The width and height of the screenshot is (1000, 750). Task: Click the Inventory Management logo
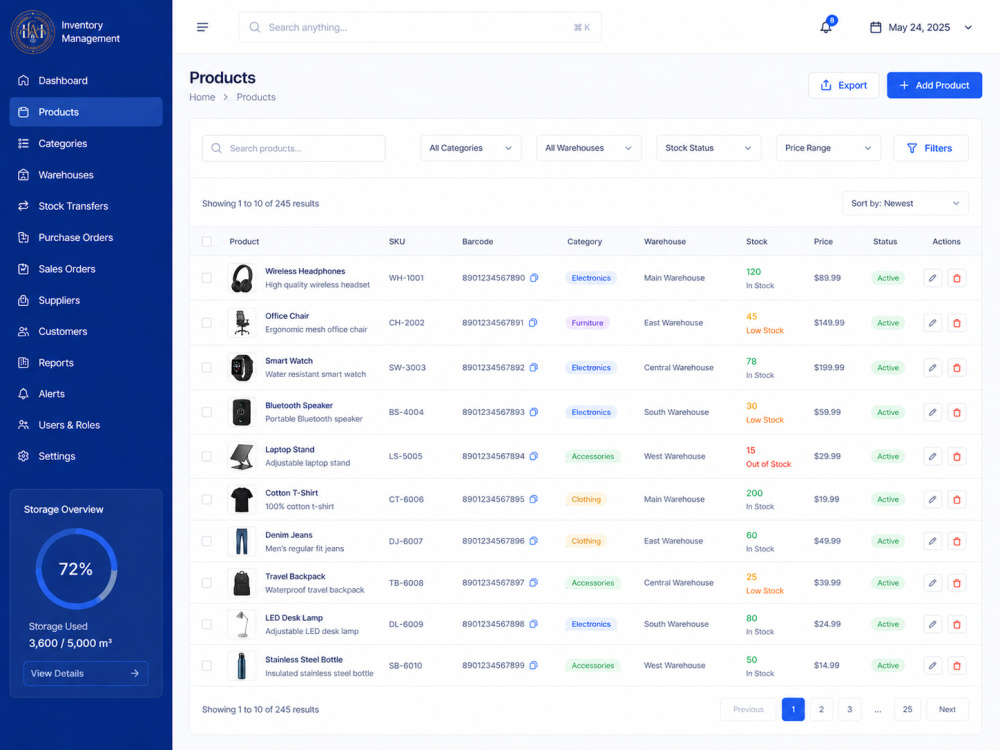[x=33, y=31]
